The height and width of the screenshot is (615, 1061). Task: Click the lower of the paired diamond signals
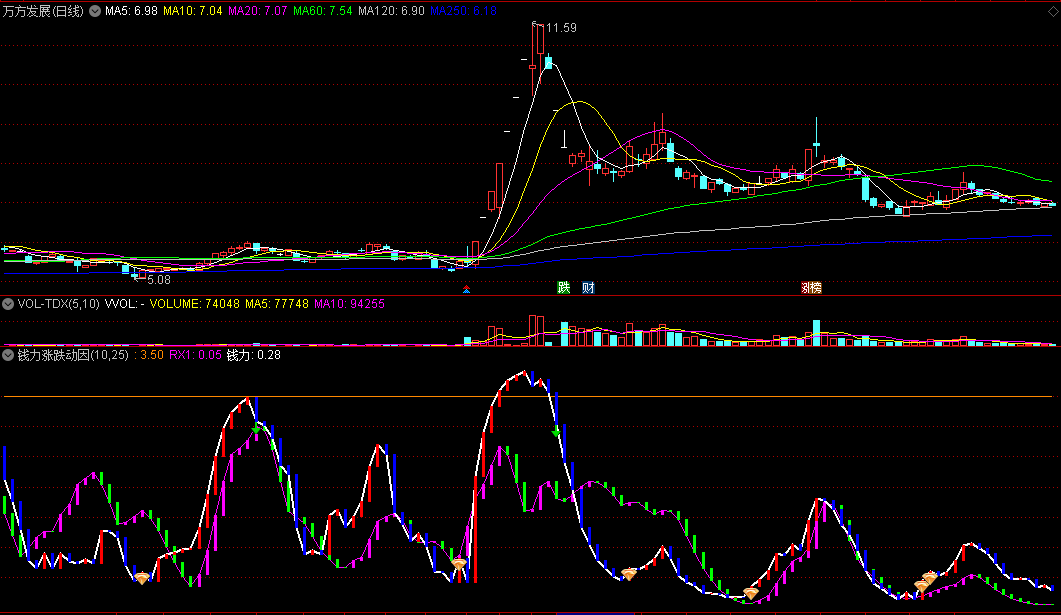pyautogui.click(x=921, y=586)
